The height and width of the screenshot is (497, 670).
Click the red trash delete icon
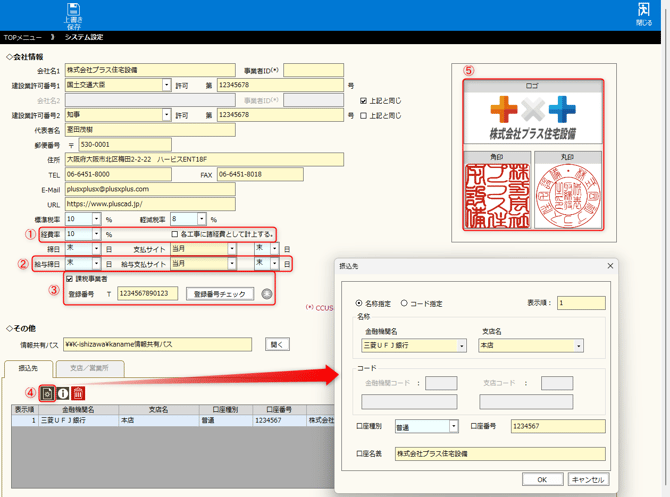click(x=78, y=393)
